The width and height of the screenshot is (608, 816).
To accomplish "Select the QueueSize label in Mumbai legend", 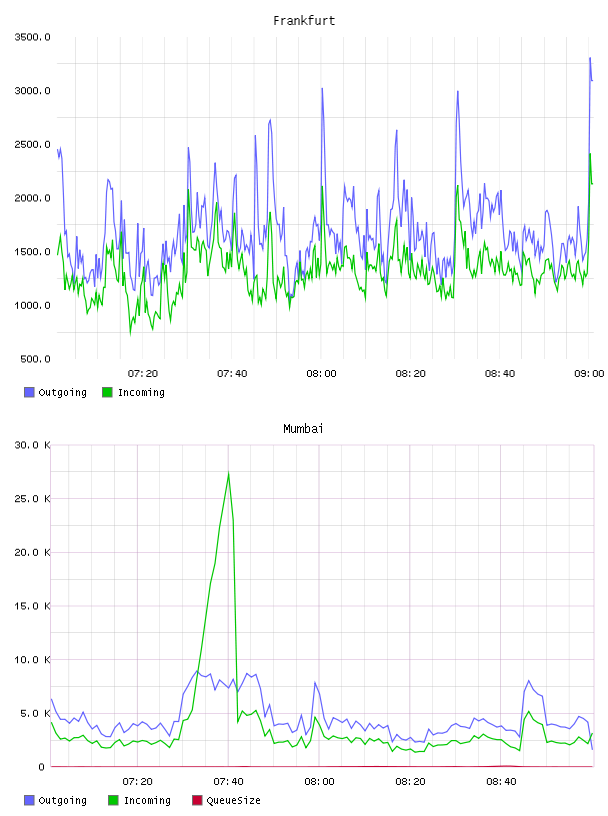I will pos(233,800).
